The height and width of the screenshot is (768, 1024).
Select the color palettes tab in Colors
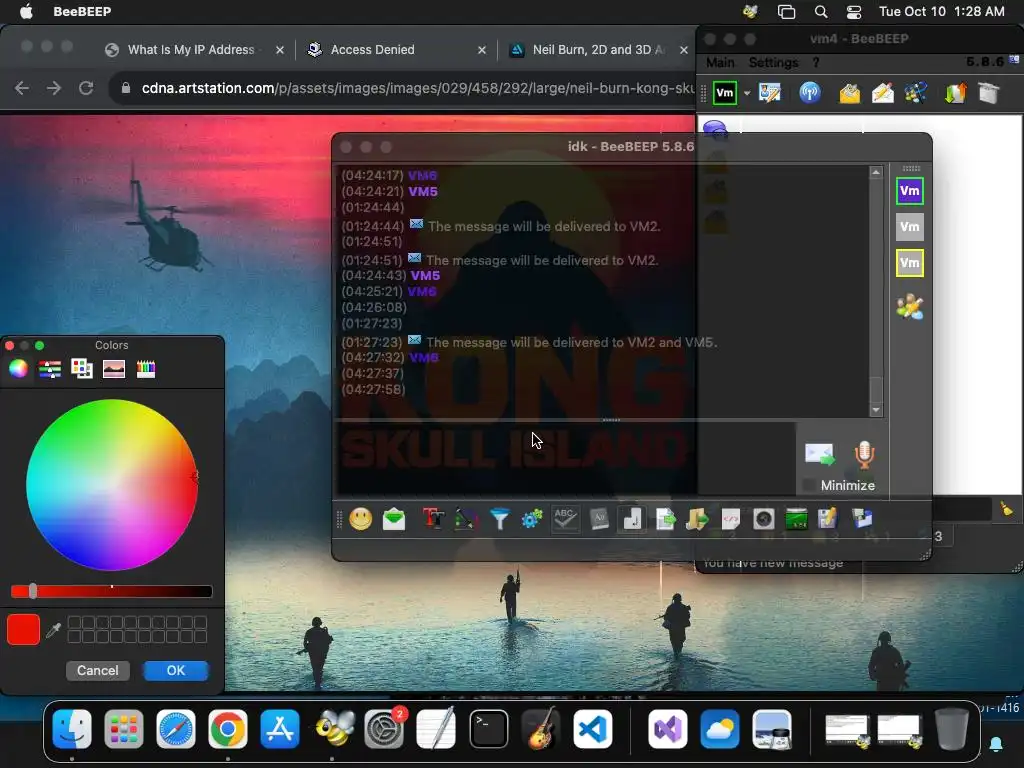pyautogui.click(x=82, y=369)
